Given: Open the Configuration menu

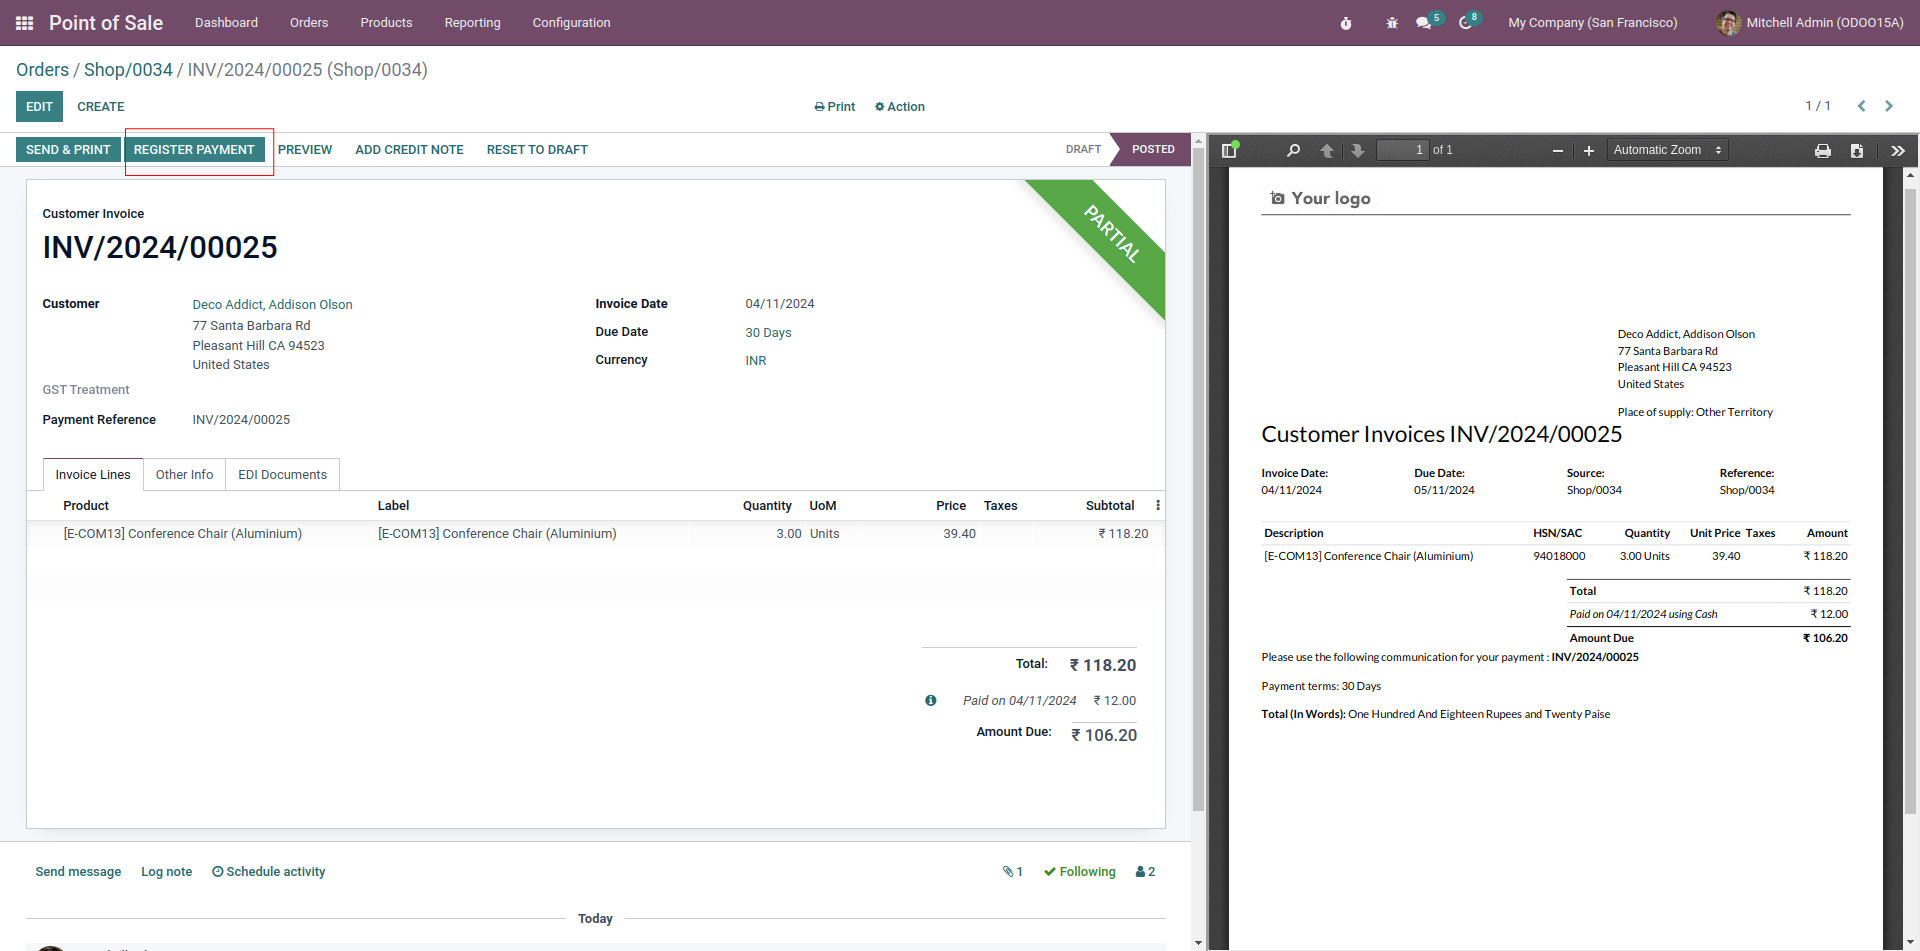Looking at the screenshot, I should click(x=571, y=23).
